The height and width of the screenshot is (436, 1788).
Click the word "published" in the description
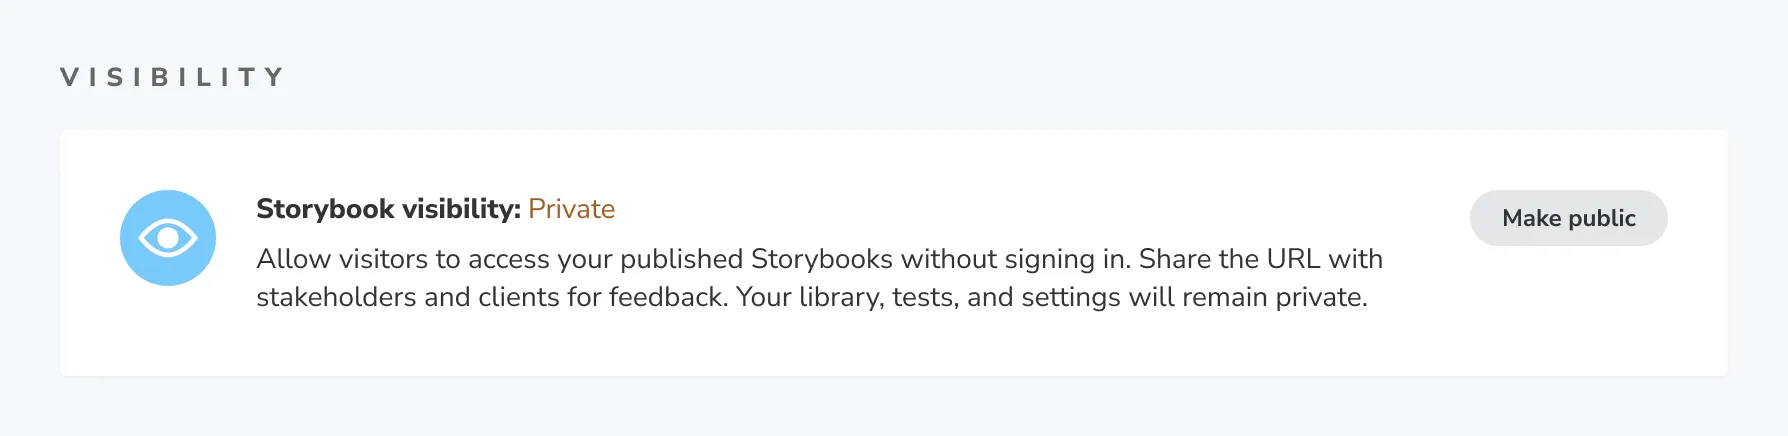pos(682,259)
